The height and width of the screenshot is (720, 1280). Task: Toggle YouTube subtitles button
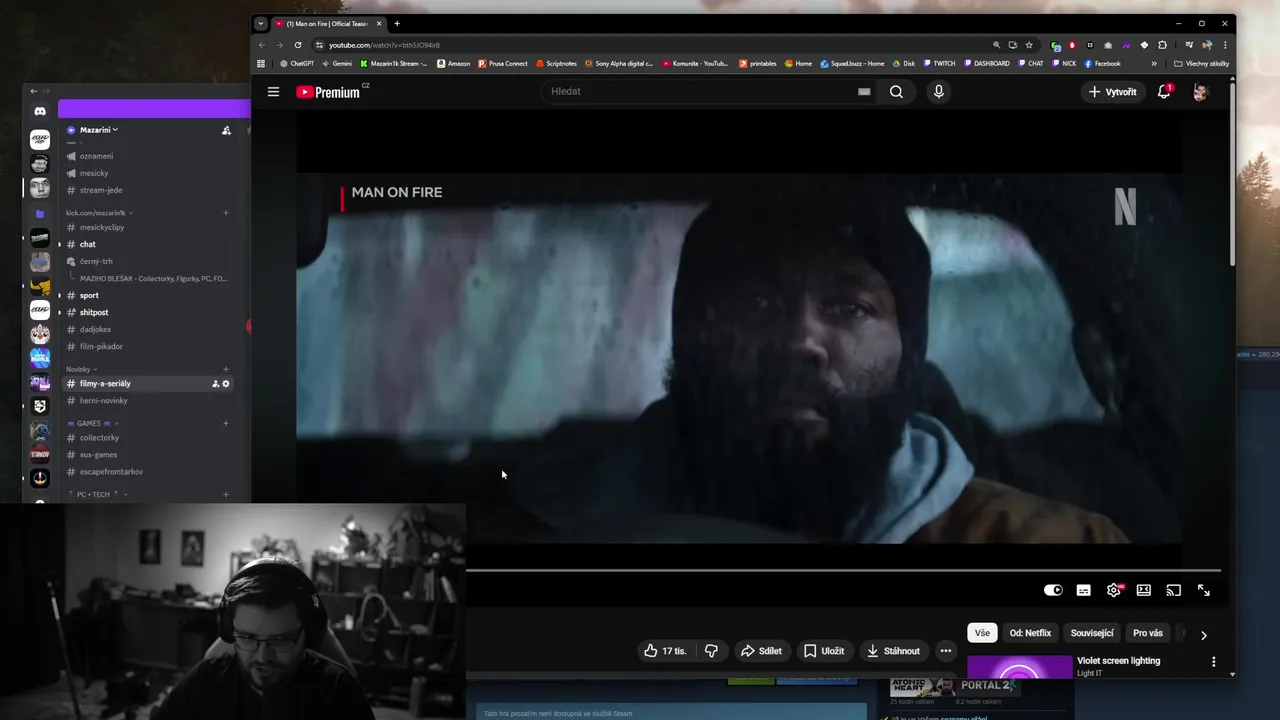click(x=1083, y=591)
